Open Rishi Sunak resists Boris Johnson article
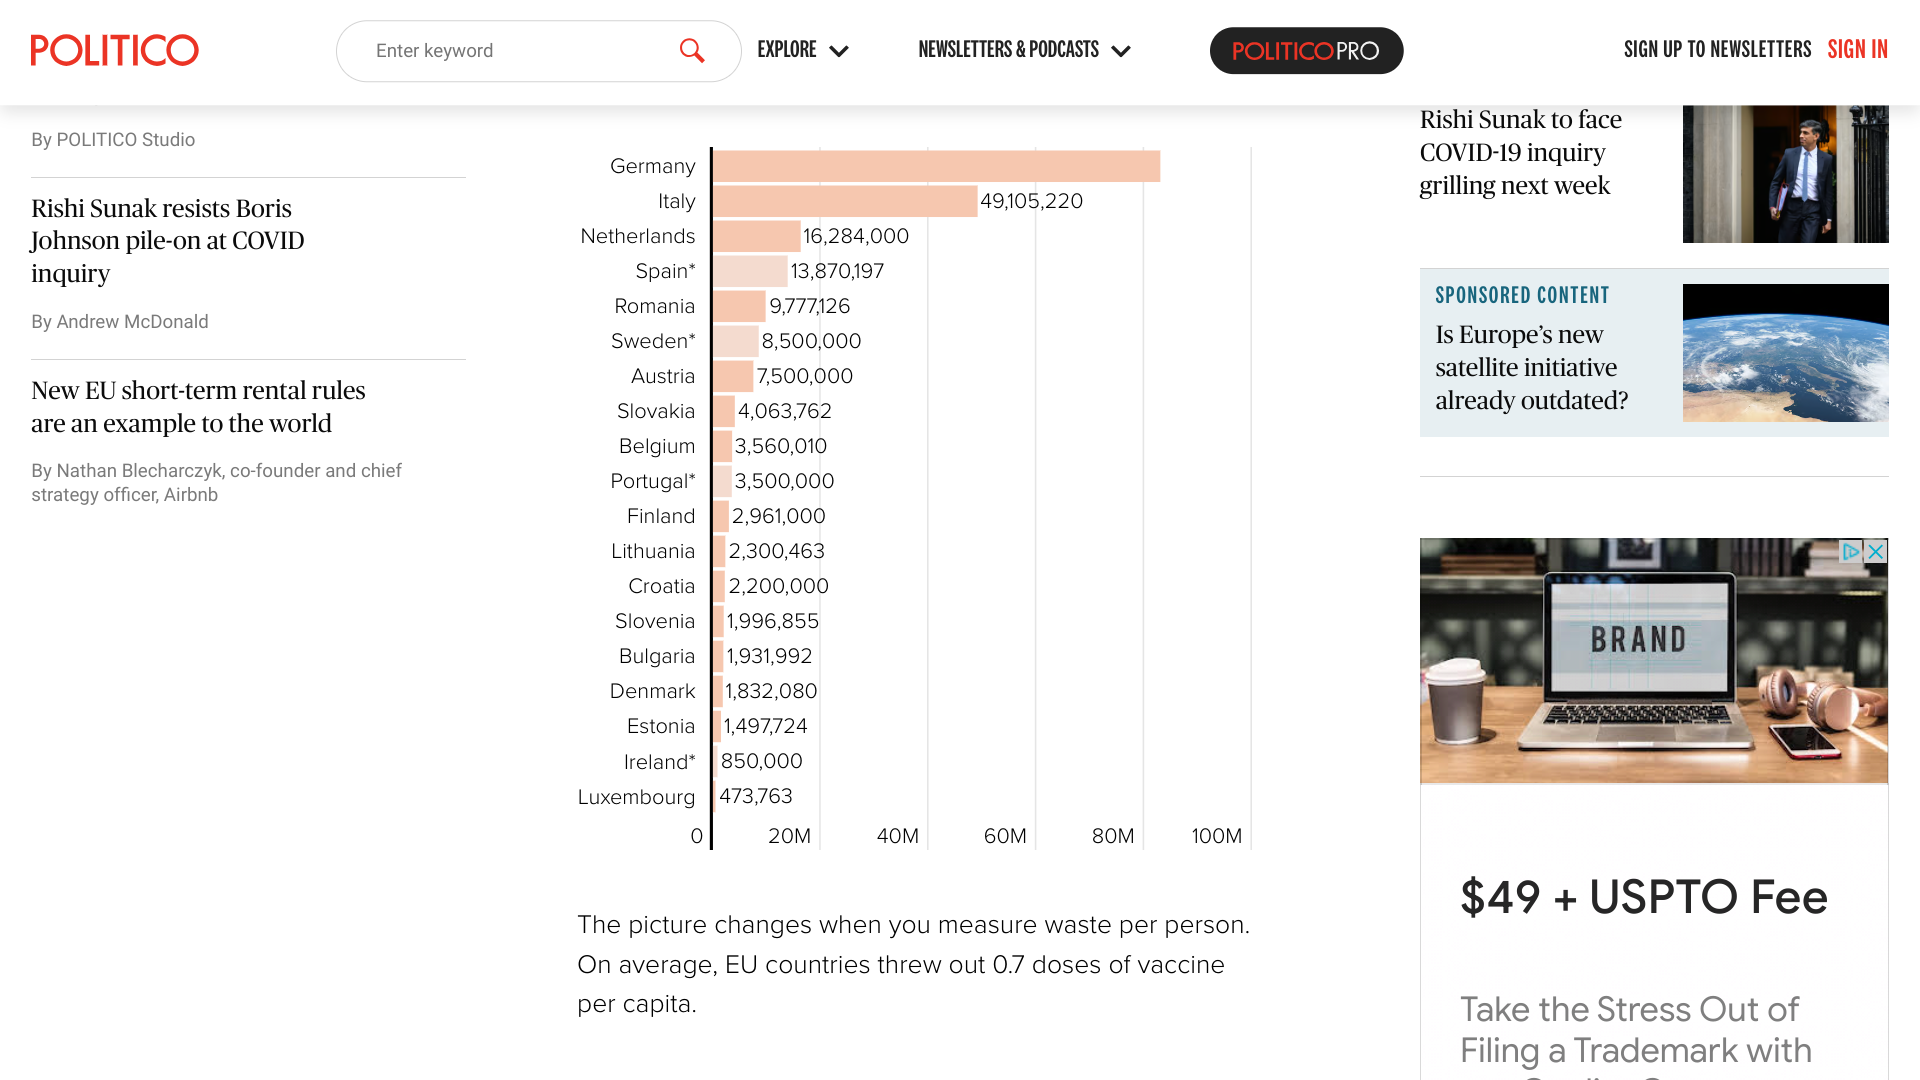 click(x=168, y=241)
